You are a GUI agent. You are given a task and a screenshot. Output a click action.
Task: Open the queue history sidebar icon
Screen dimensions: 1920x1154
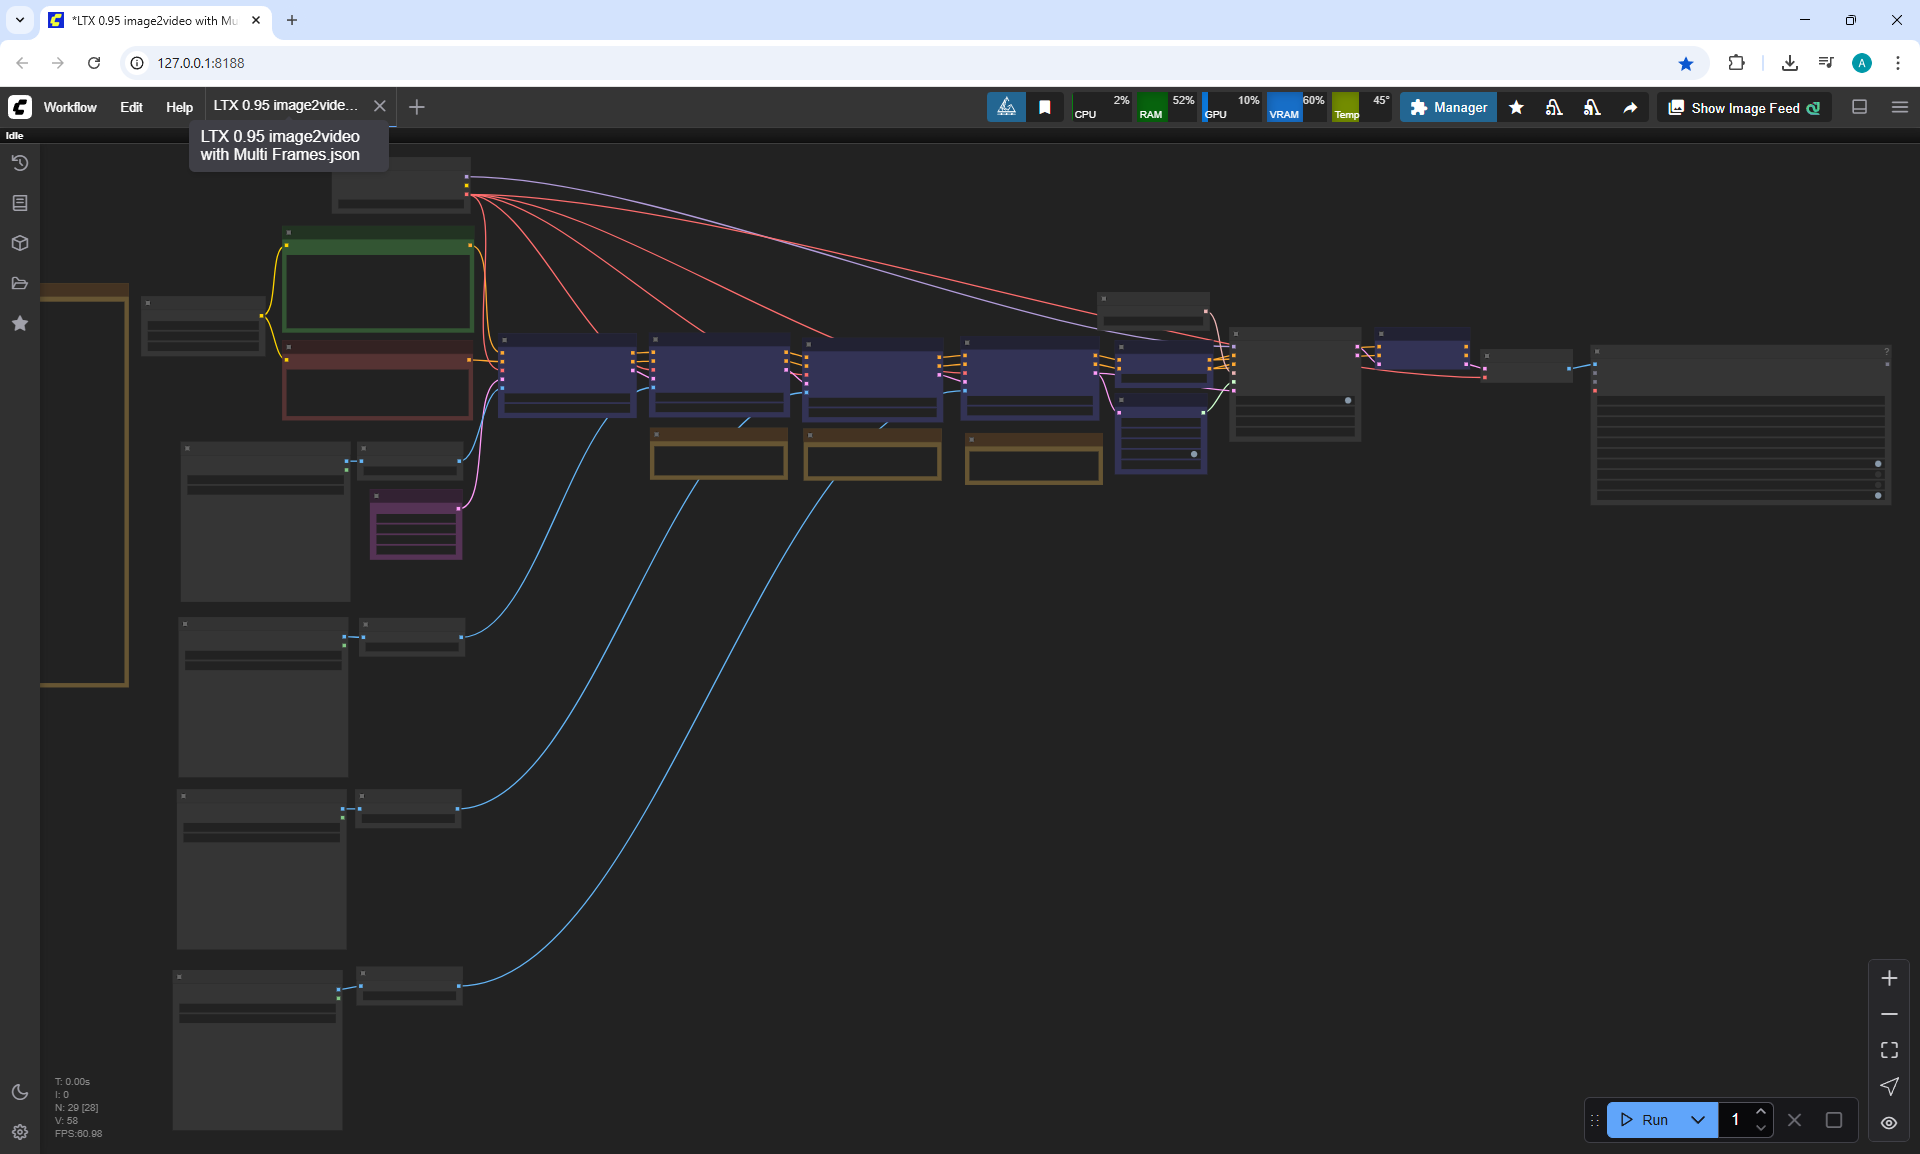(x=19, y=163)
